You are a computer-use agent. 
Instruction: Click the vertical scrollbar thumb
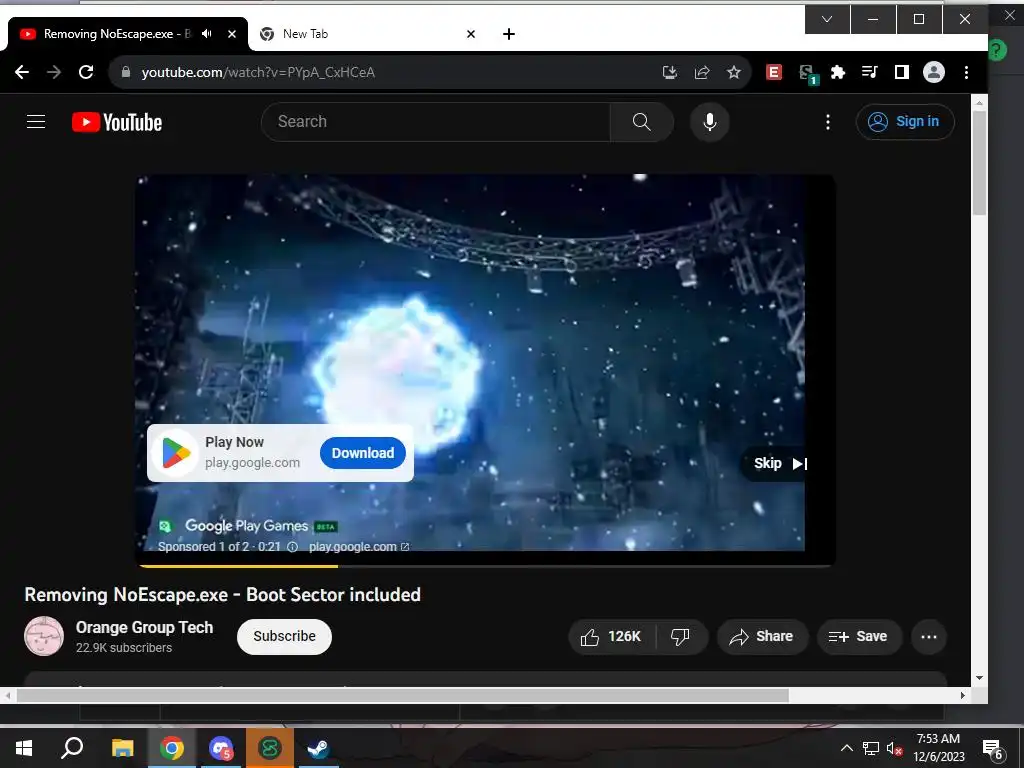pos(979,161)
